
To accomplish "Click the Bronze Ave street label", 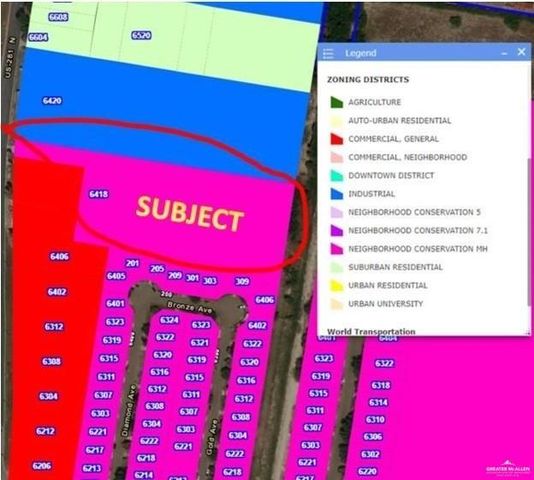I will (x=190, y=308).
